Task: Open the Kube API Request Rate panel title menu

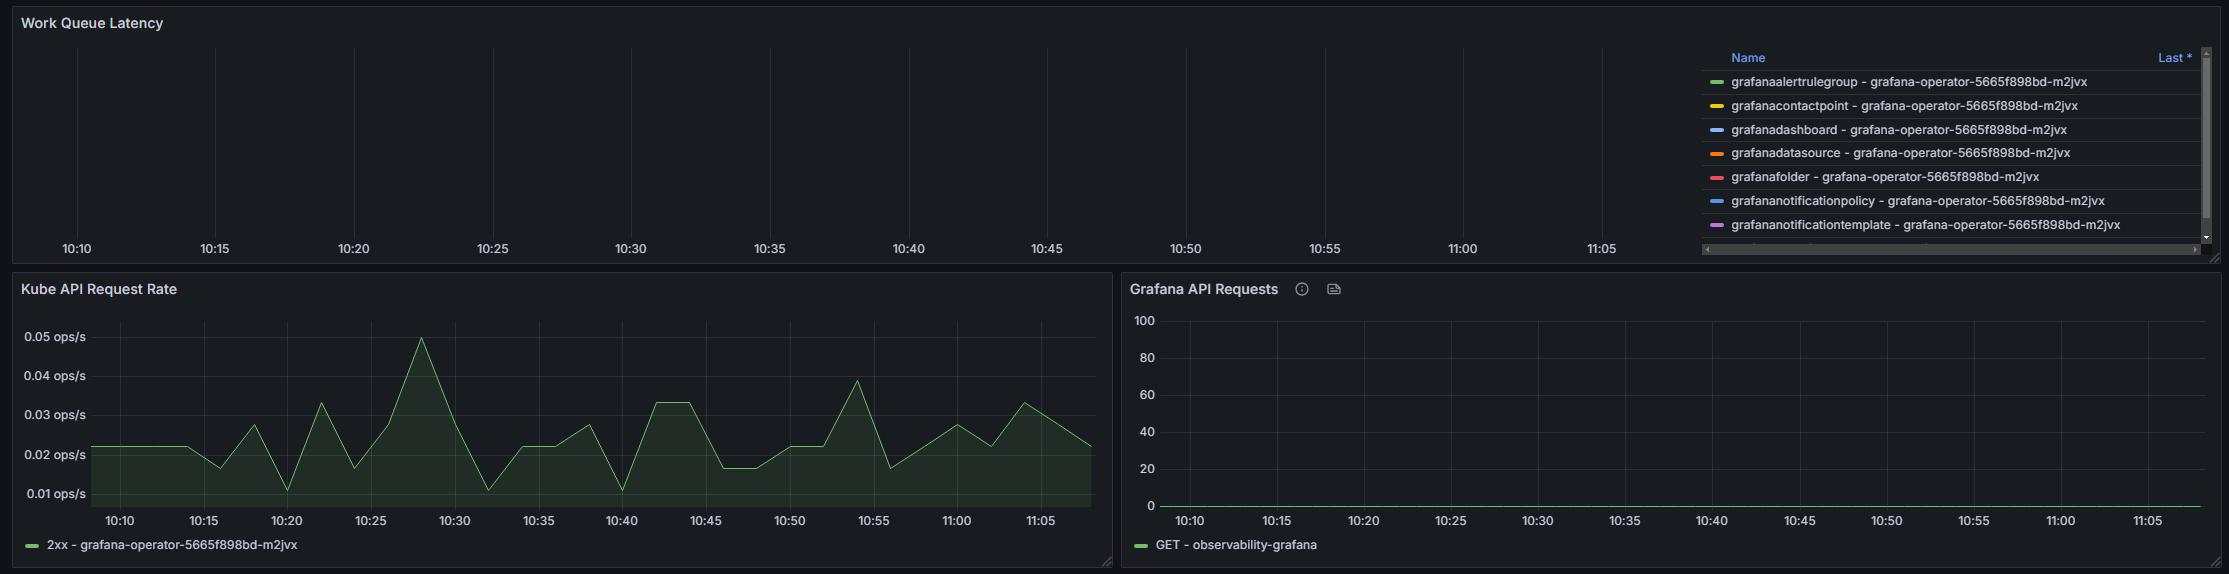Action: [99, 289]
